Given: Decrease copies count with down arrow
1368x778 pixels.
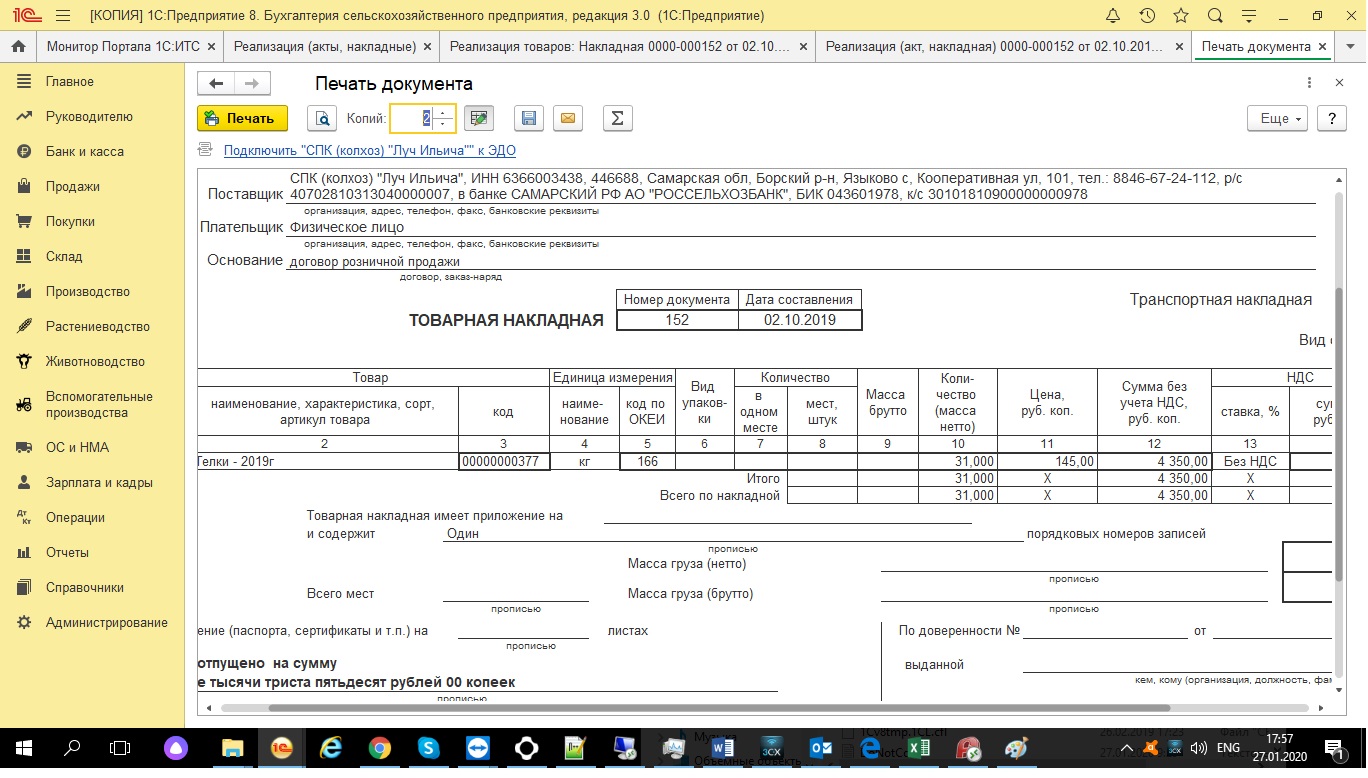Looking at the screenshot, I should click(x=443, y=125).
